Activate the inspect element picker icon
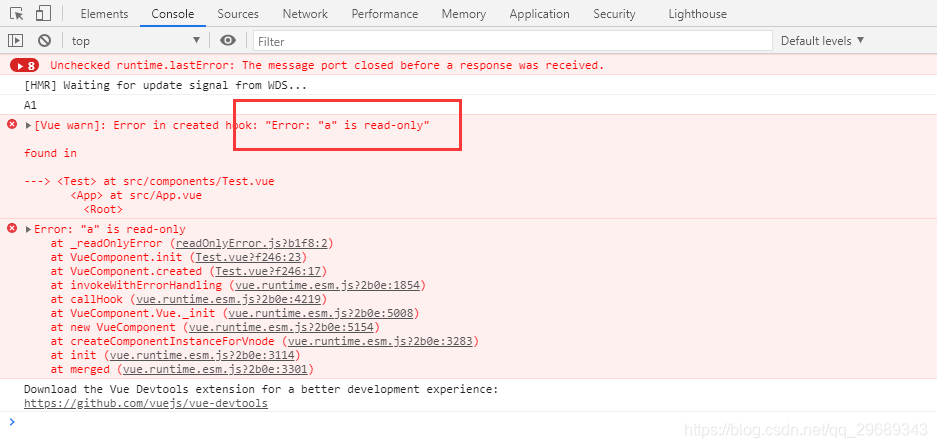Image resolution: width=937 pixels, height=448 pixels. [16, 14]
